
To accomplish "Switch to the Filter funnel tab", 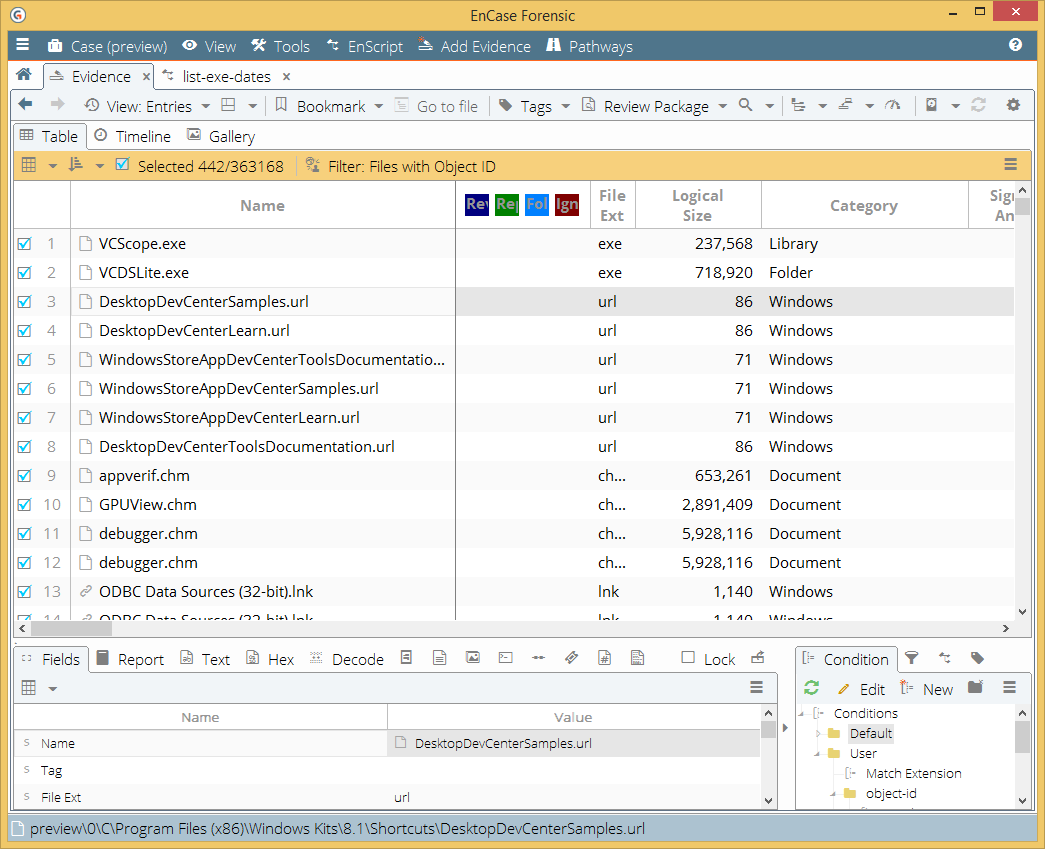I will [912, 658].
